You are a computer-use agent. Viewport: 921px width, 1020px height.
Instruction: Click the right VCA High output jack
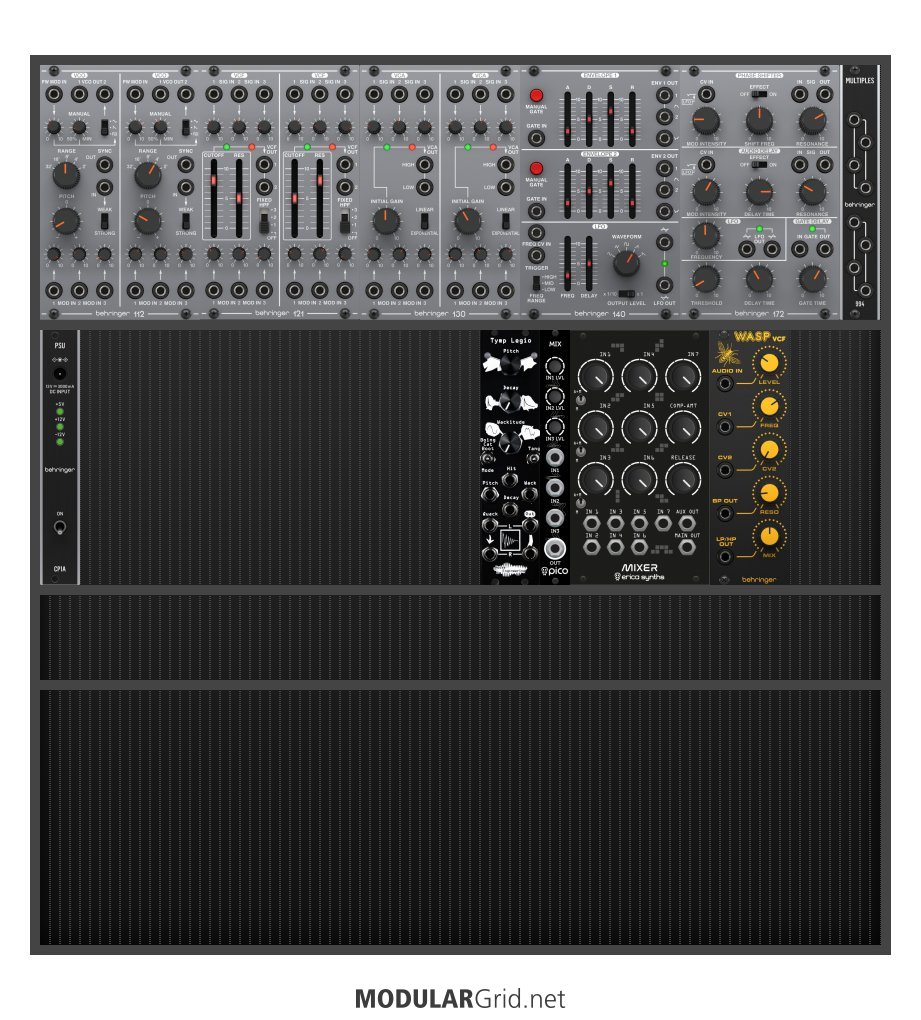point(505,165)
